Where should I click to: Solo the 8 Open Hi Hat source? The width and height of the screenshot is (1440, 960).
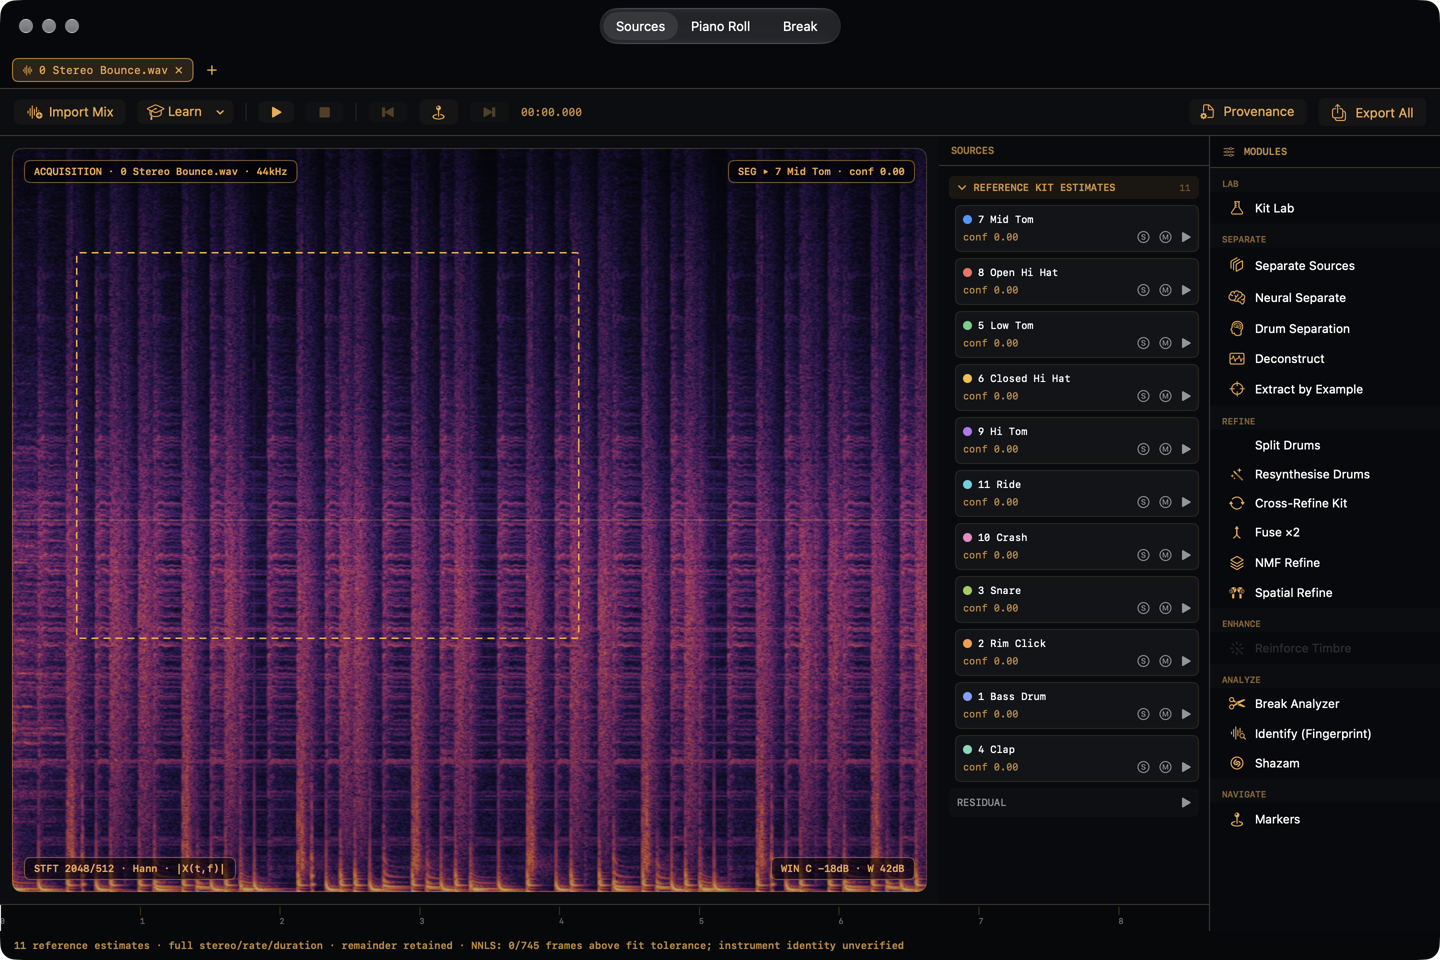1143,291
